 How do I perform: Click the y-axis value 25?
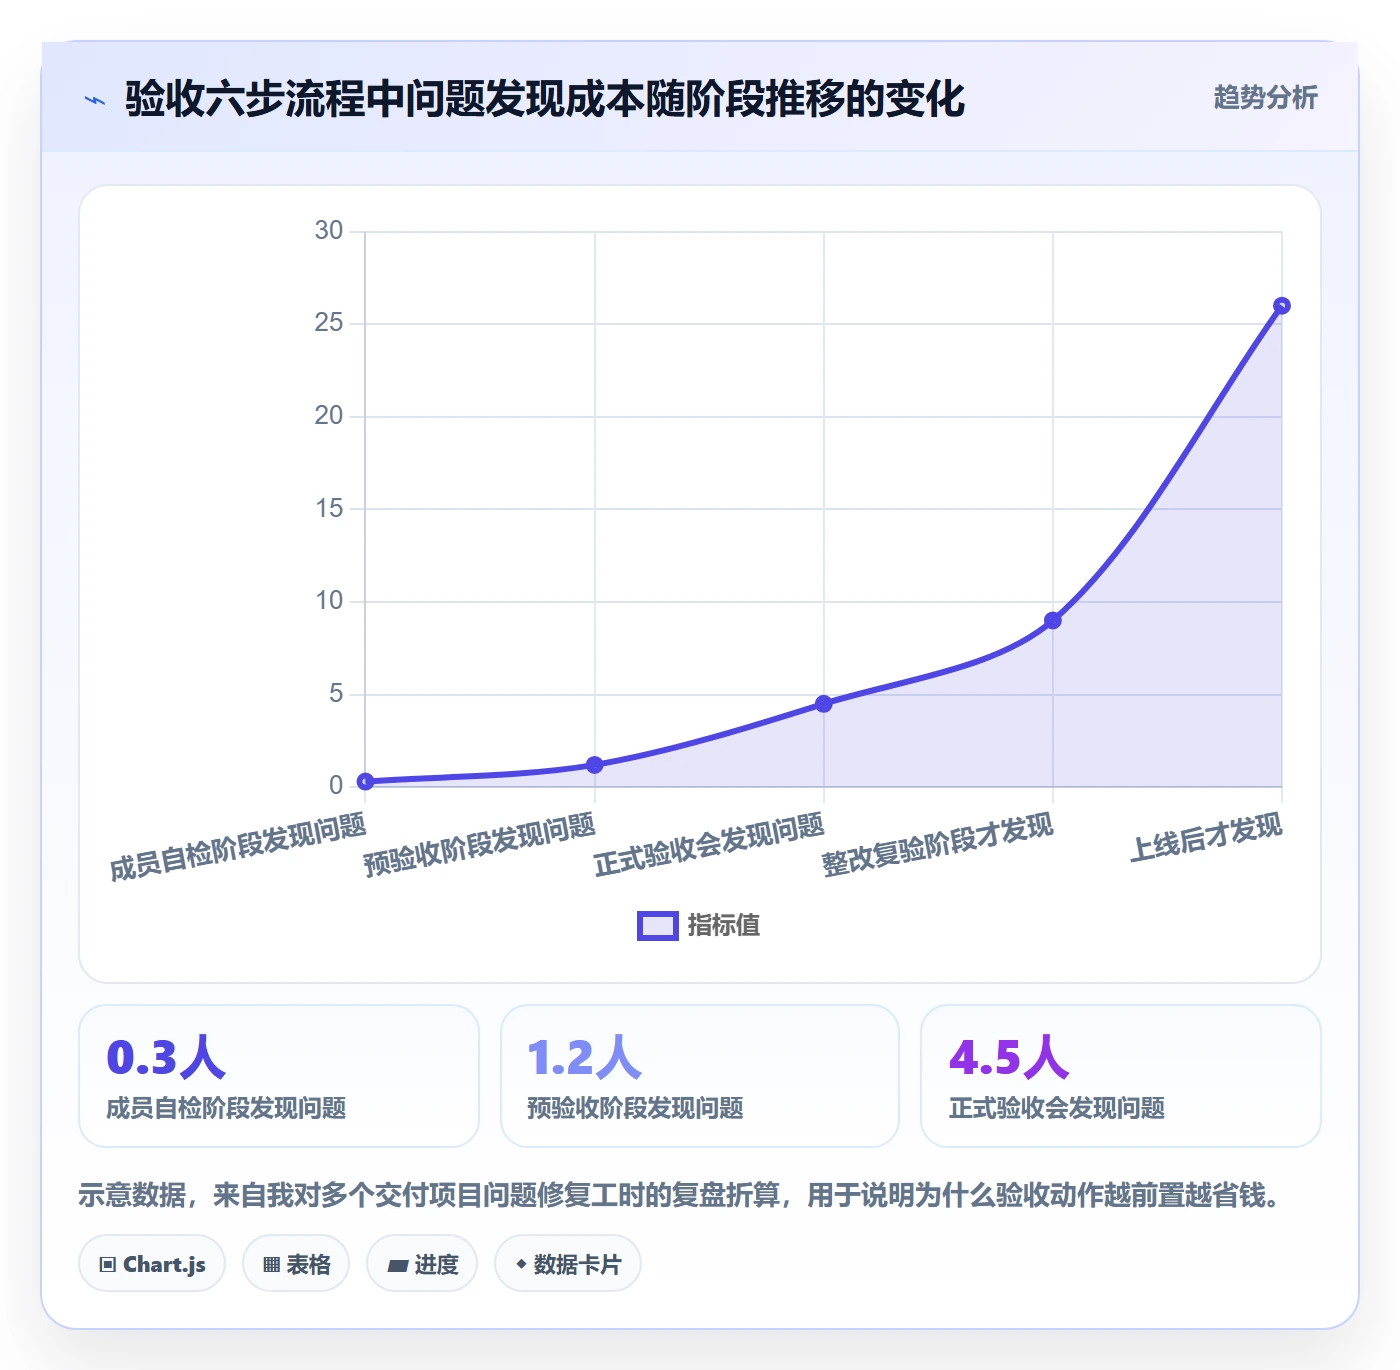click(329, 323)
